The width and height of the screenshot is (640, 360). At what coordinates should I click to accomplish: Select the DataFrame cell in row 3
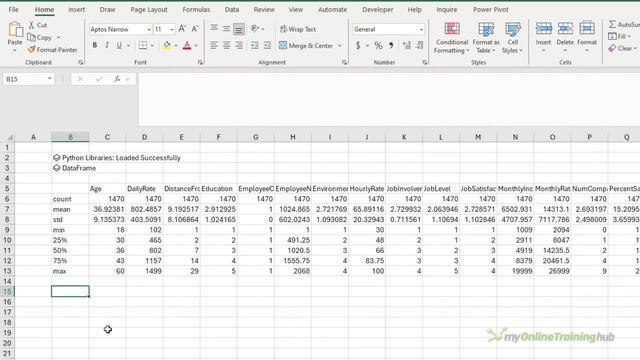[x=70, y=168]
